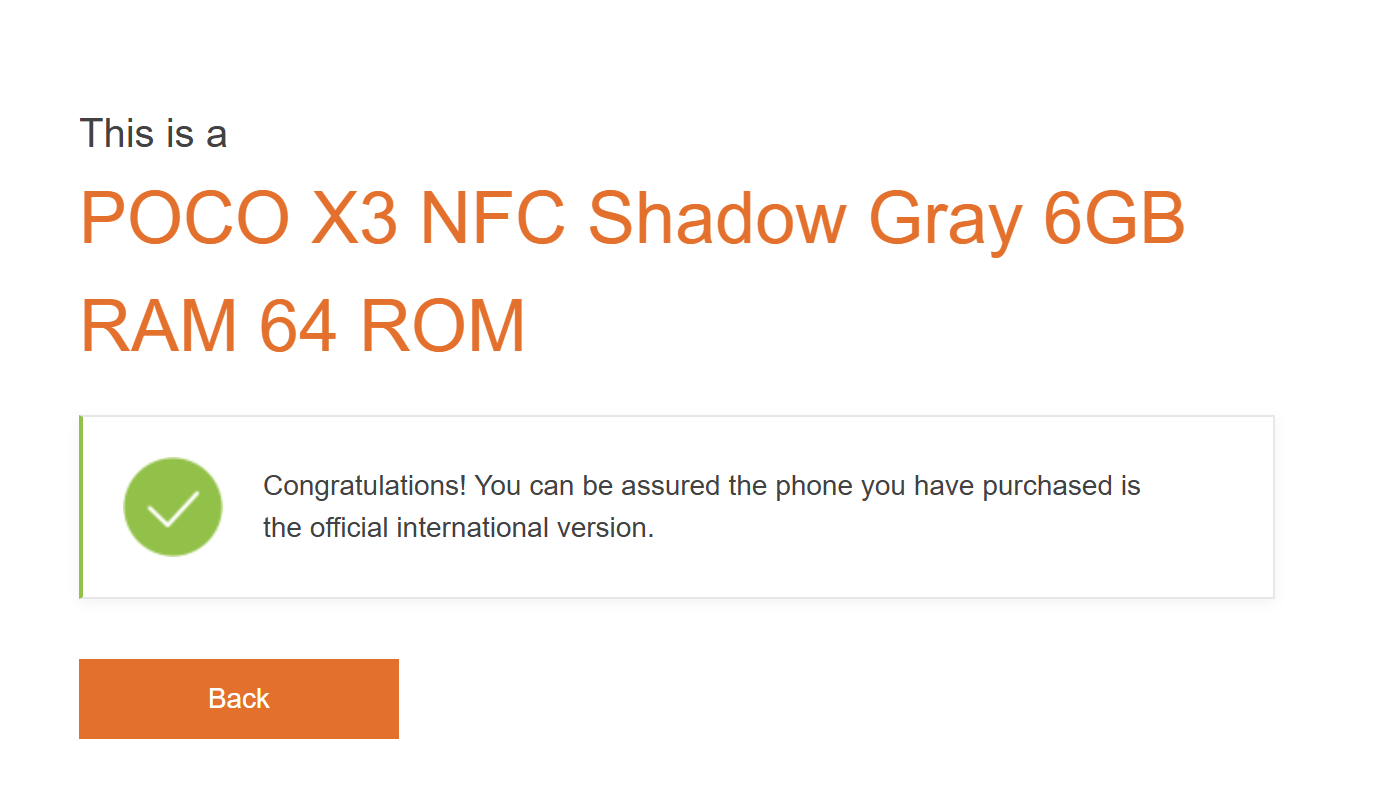Click the word "Shadow" in the heading
1398x791 pixels.
[717, 218]
